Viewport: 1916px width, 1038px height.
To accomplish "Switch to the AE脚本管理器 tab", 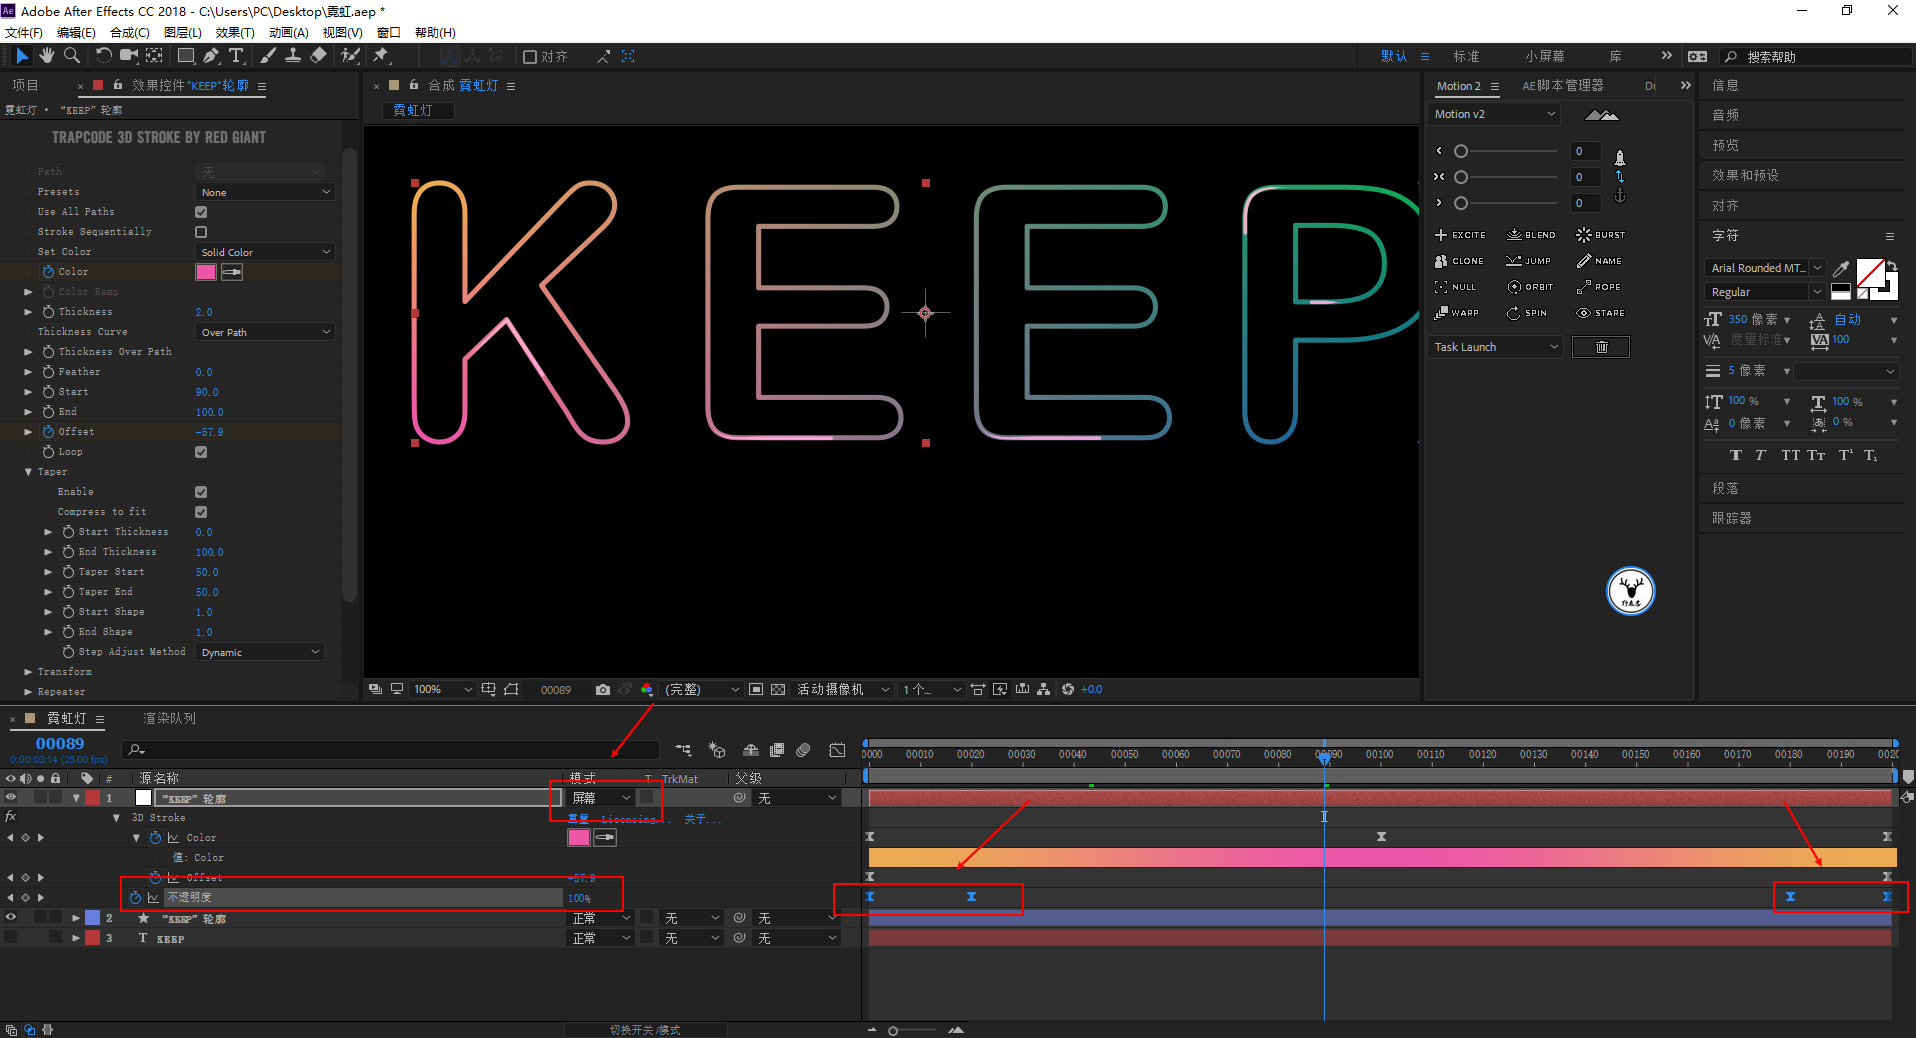I will pos(1562,86).
